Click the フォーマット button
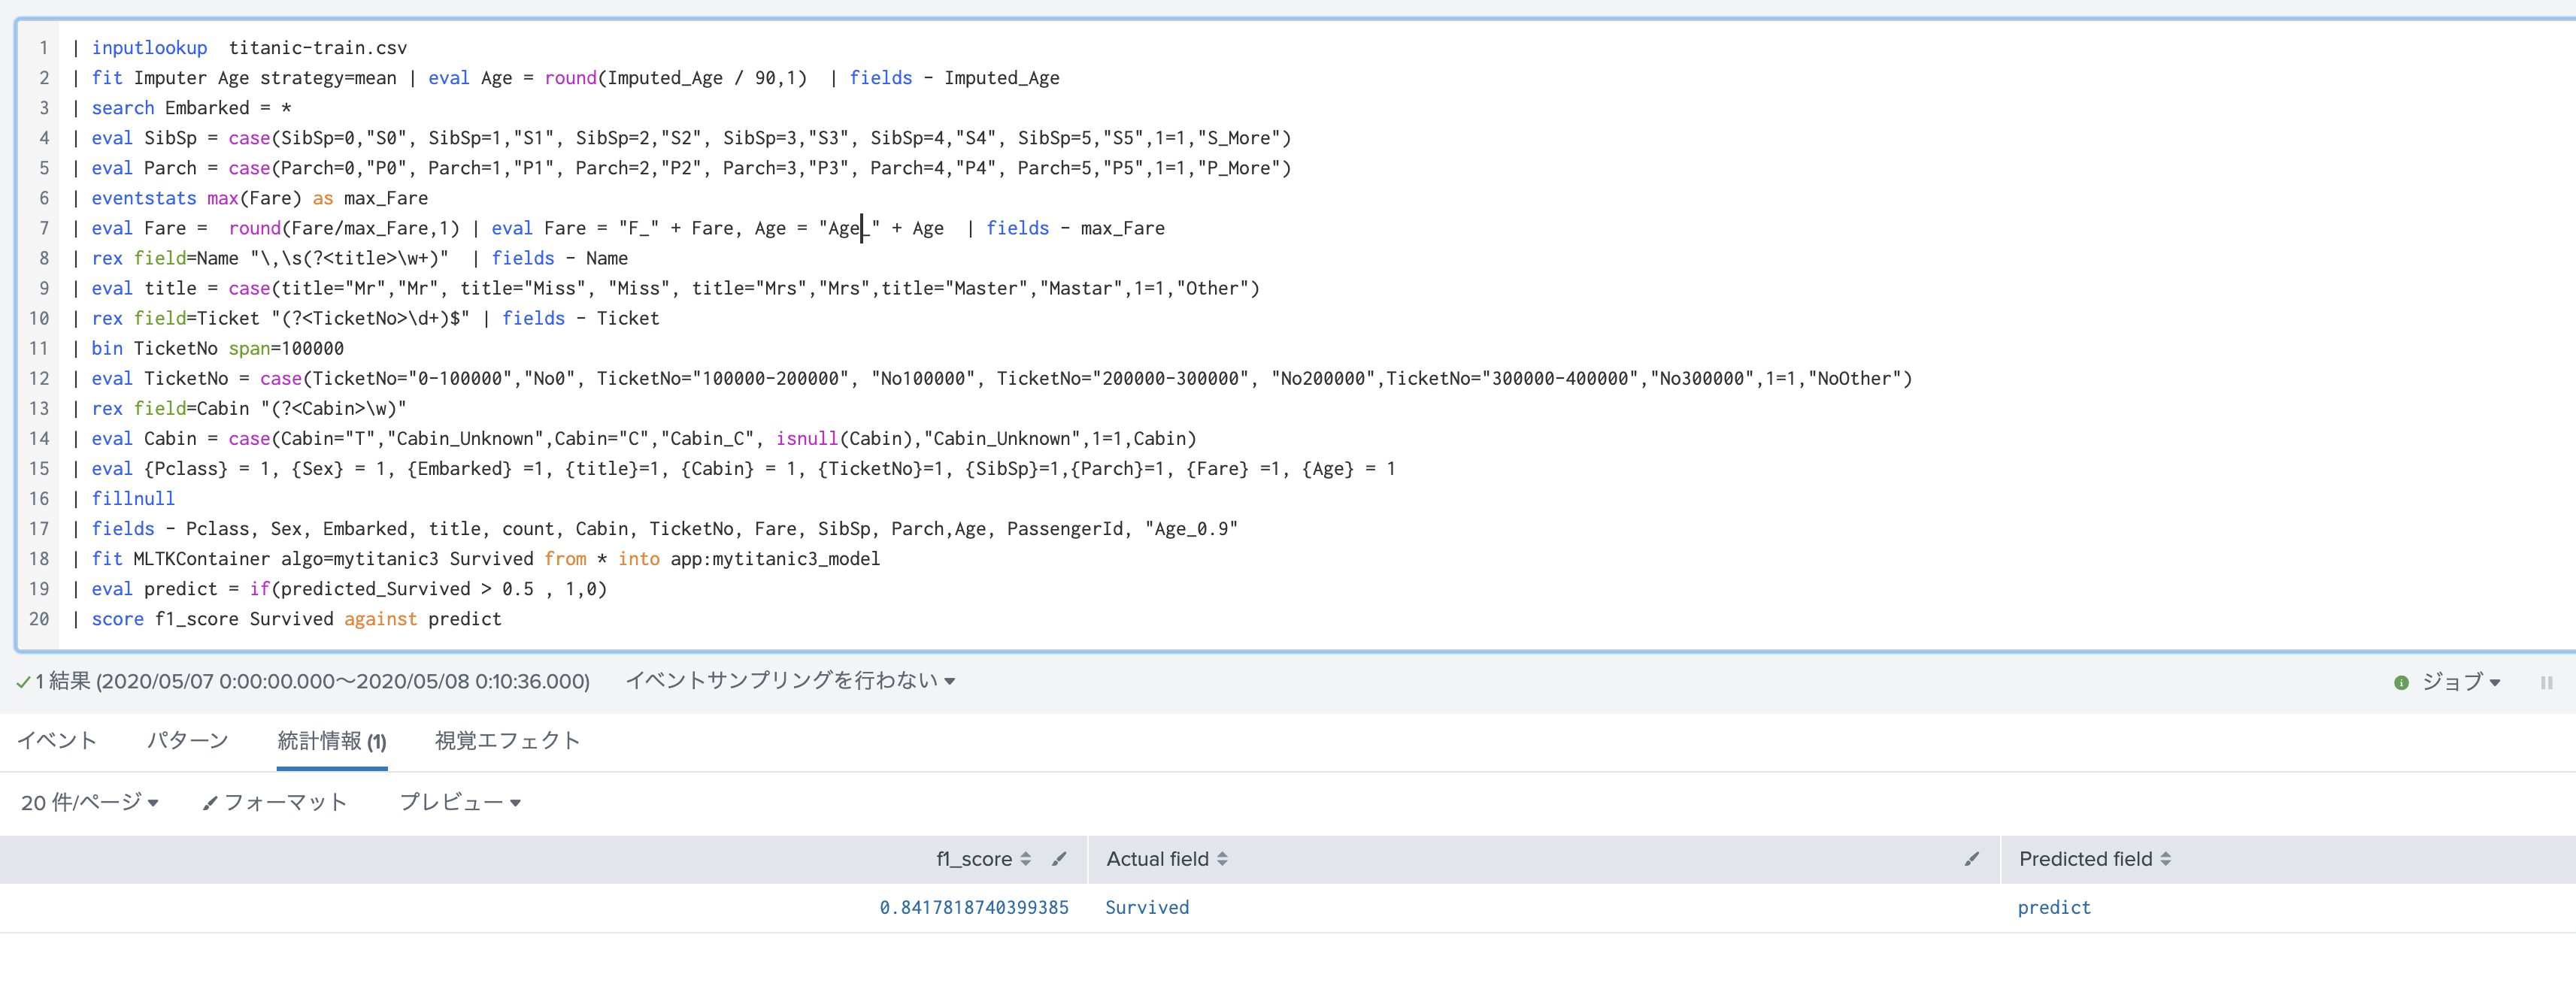The image size is (2576, 983). (275, 802)
